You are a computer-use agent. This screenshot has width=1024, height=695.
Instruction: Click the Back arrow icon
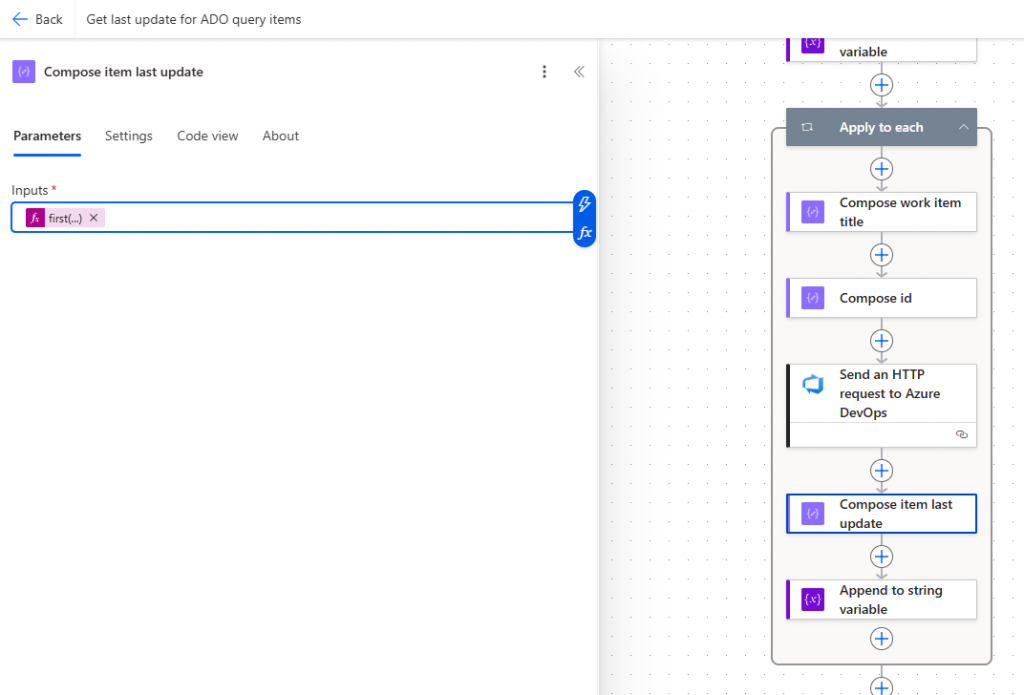coord(20,19)
